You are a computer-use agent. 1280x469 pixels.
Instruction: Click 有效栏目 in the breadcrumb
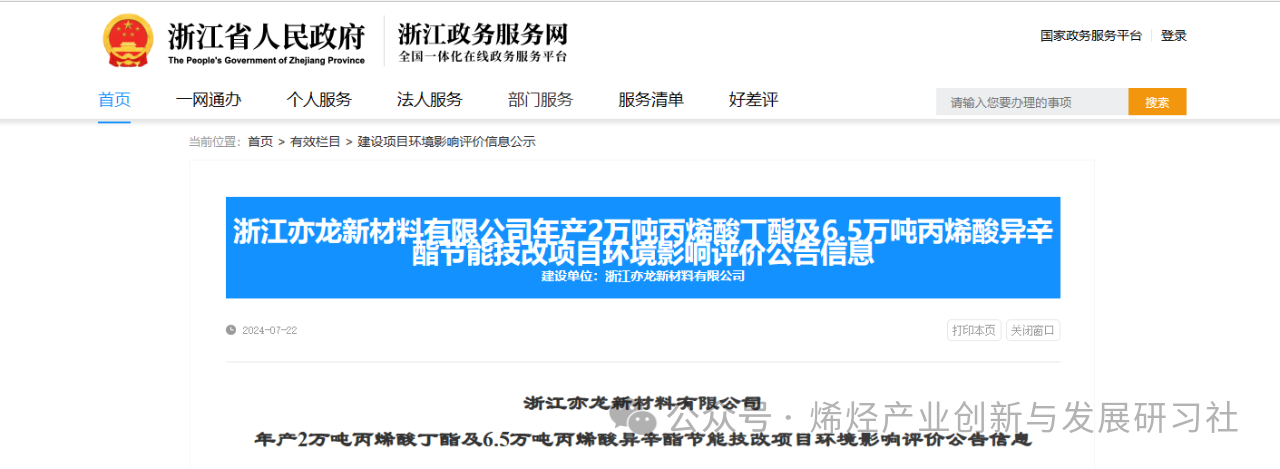tap(315, 142)
